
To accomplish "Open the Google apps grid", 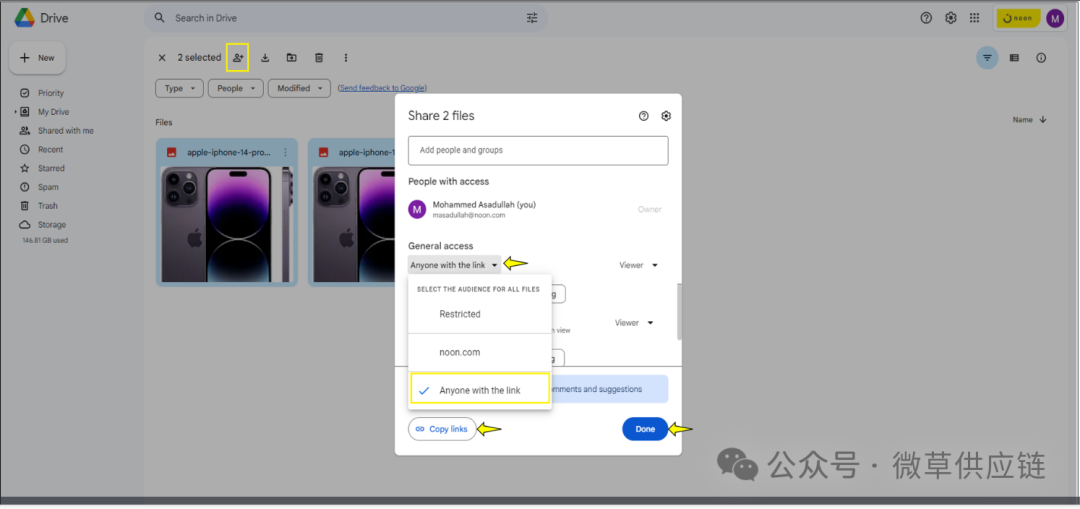I will [x=975, y=18].
